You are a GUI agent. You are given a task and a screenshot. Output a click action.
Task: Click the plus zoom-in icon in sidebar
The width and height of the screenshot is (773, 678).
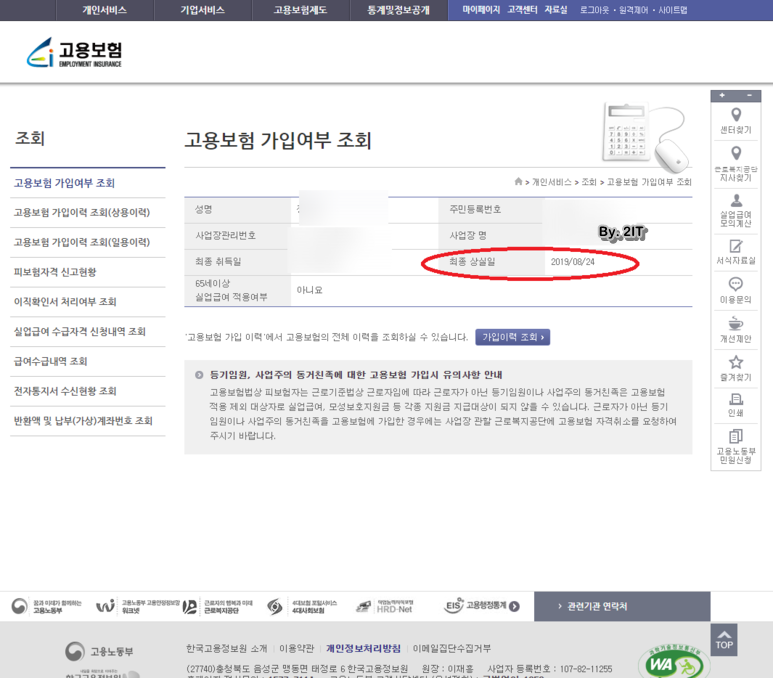coord(722,95)
